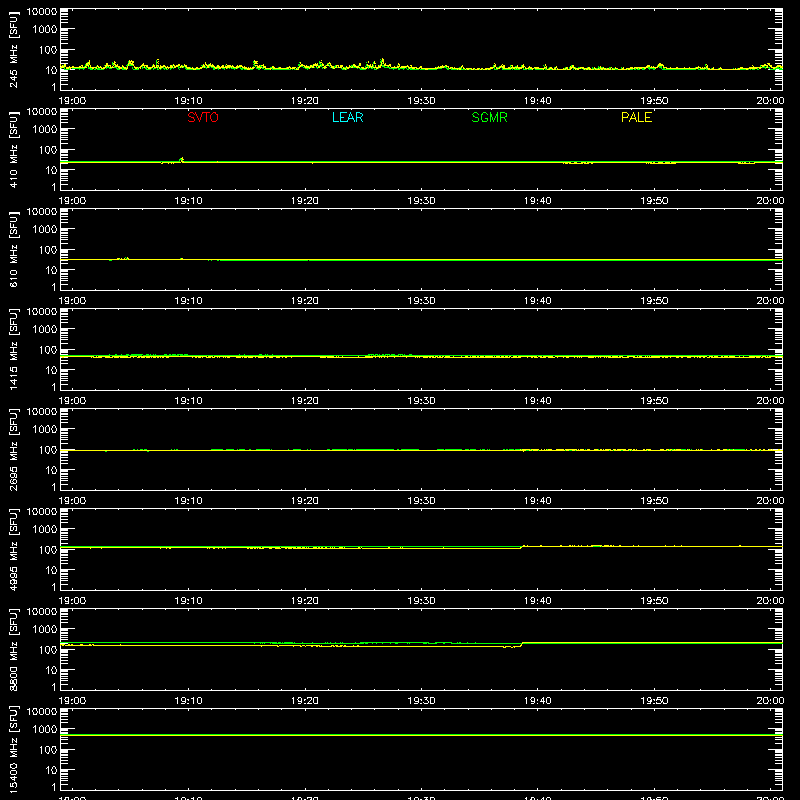Click the green SGMR station label
This screenshot has height=800, width=800.
(x=489, y=117)
